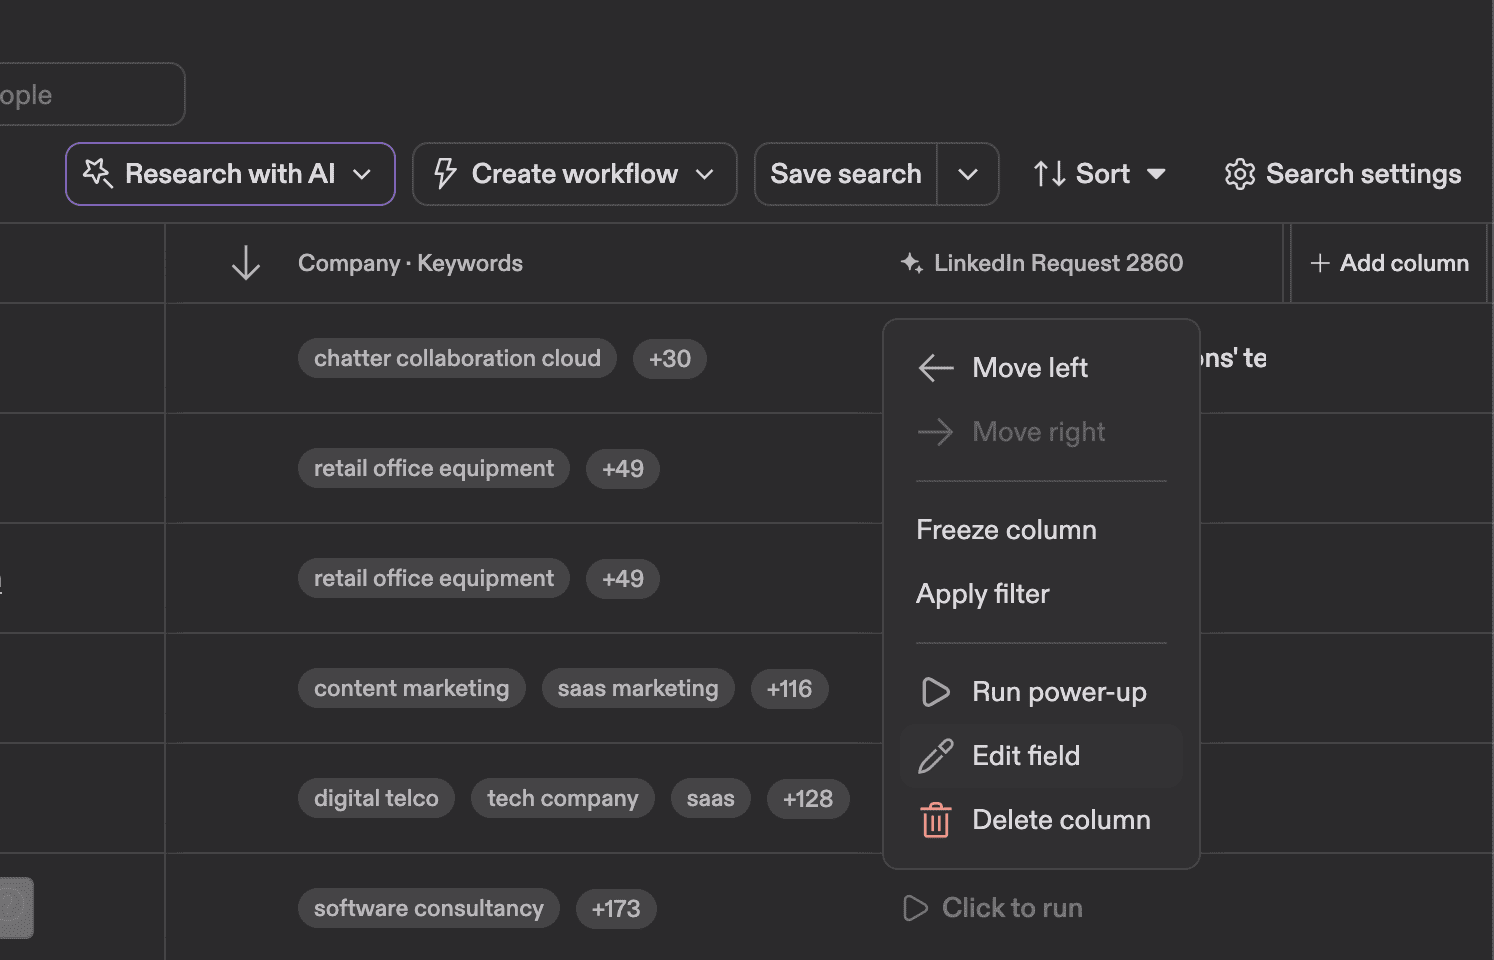Choose Move left from the context menu
This screenshot has width=1494, height=960.
pyautogui.click(x=1041, y=368)
